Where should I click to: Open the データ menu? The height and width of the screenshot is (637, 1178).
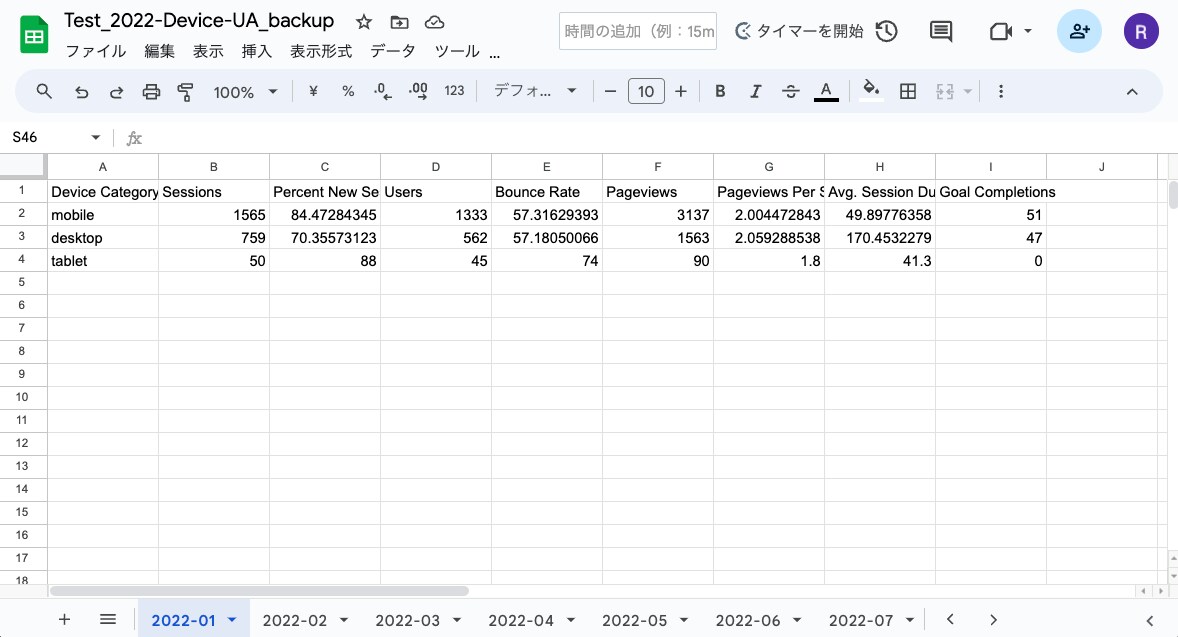tap(393, 51)
